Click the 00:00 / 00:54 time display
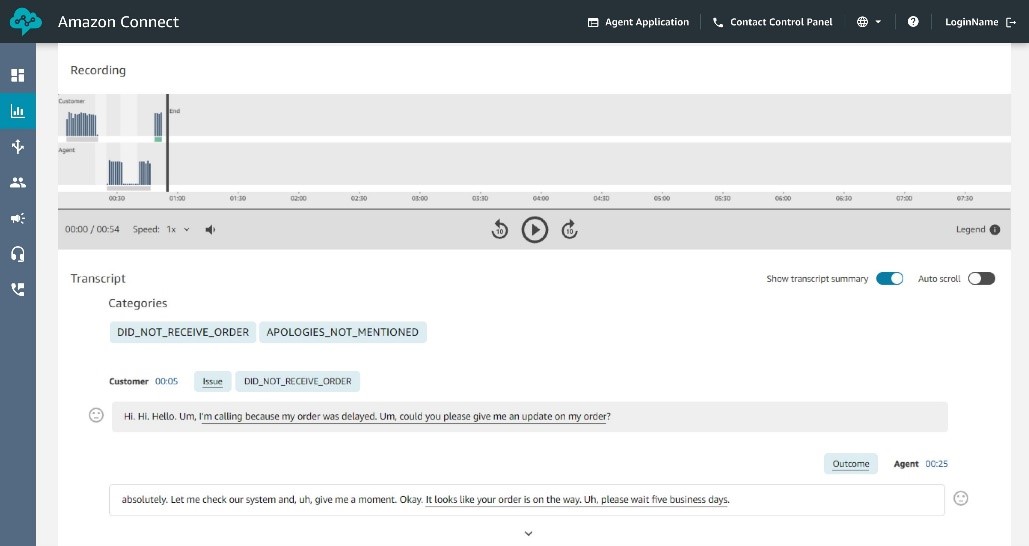 (92, 230)
